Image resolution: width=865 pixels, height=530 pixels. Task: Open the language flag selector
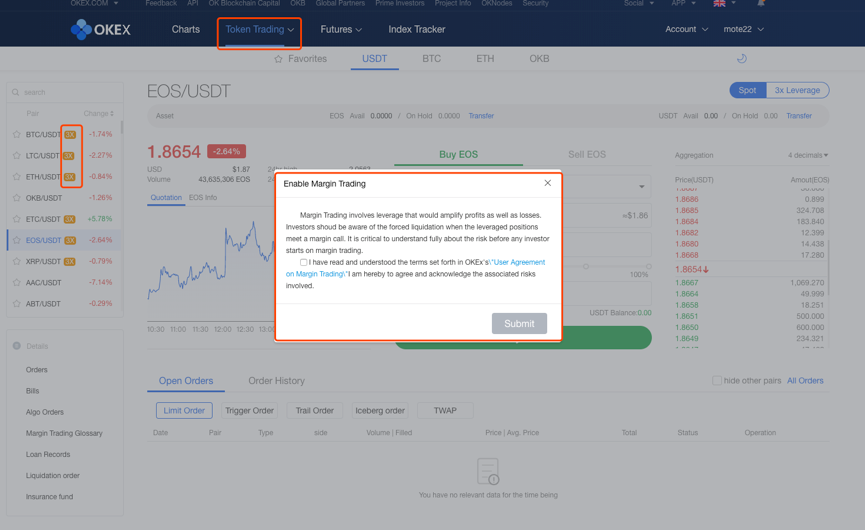724,3
